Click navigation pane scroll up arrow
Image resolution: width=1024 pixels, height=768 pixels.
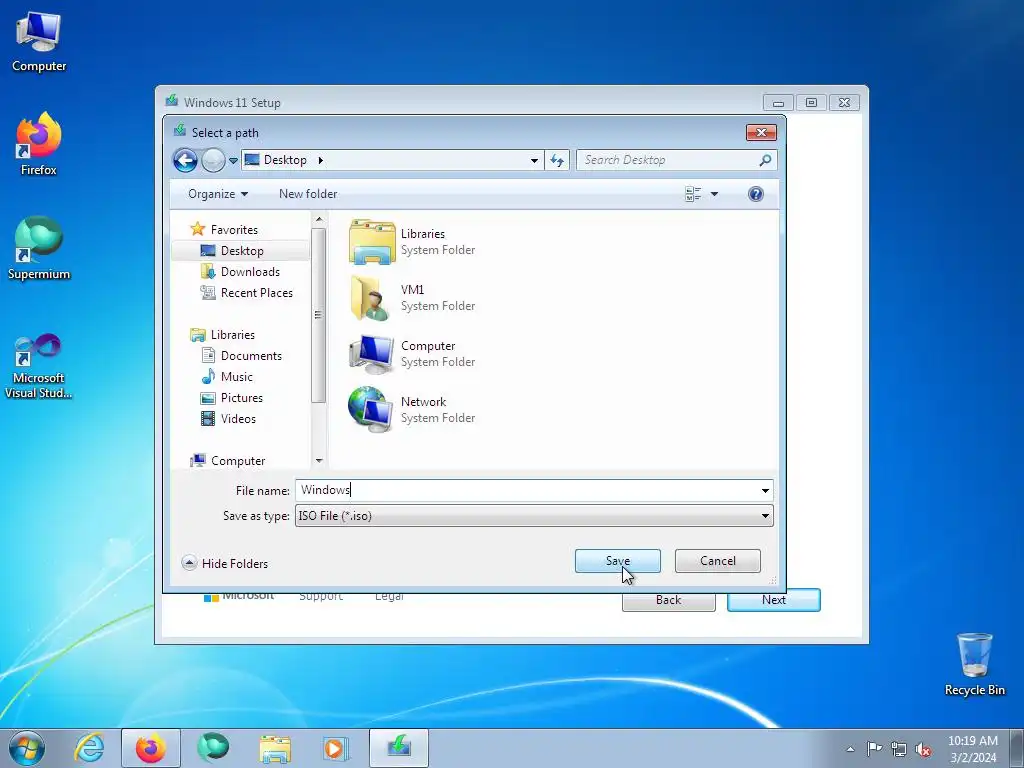319,219
